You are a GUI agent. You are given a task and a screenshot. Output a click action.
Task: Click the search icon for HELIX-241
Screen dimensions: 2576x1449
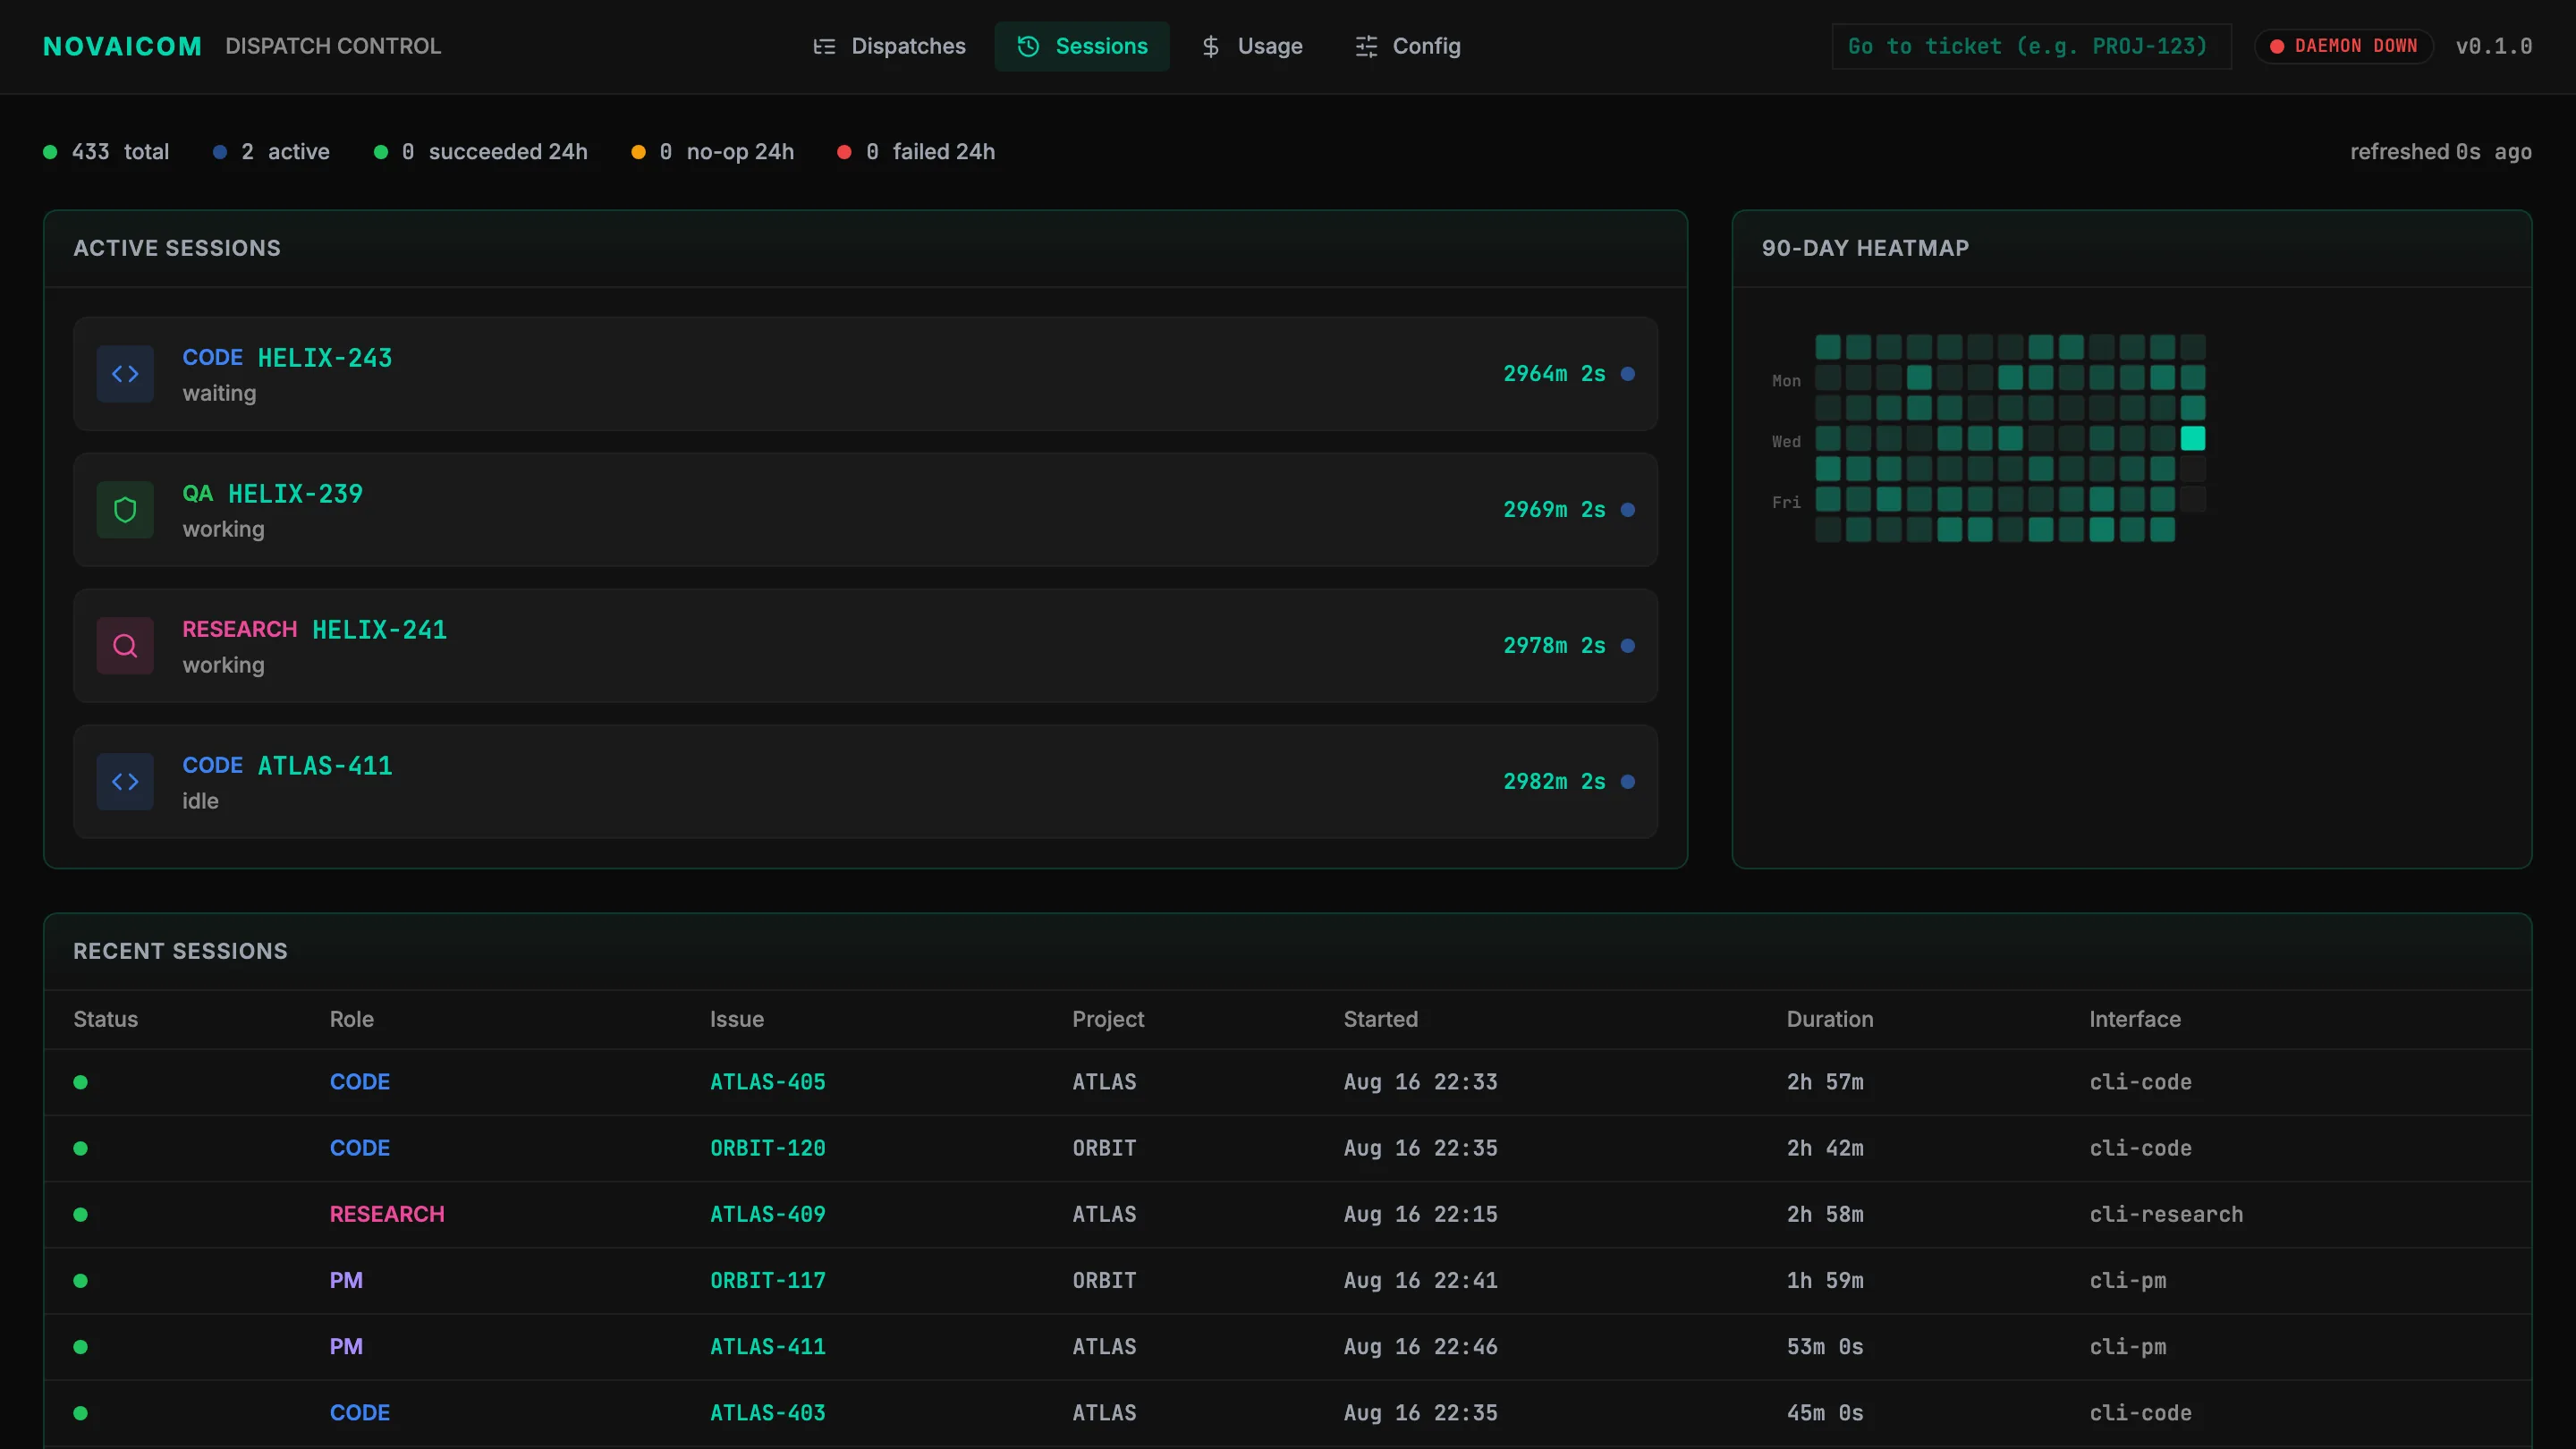pos(125,646)
